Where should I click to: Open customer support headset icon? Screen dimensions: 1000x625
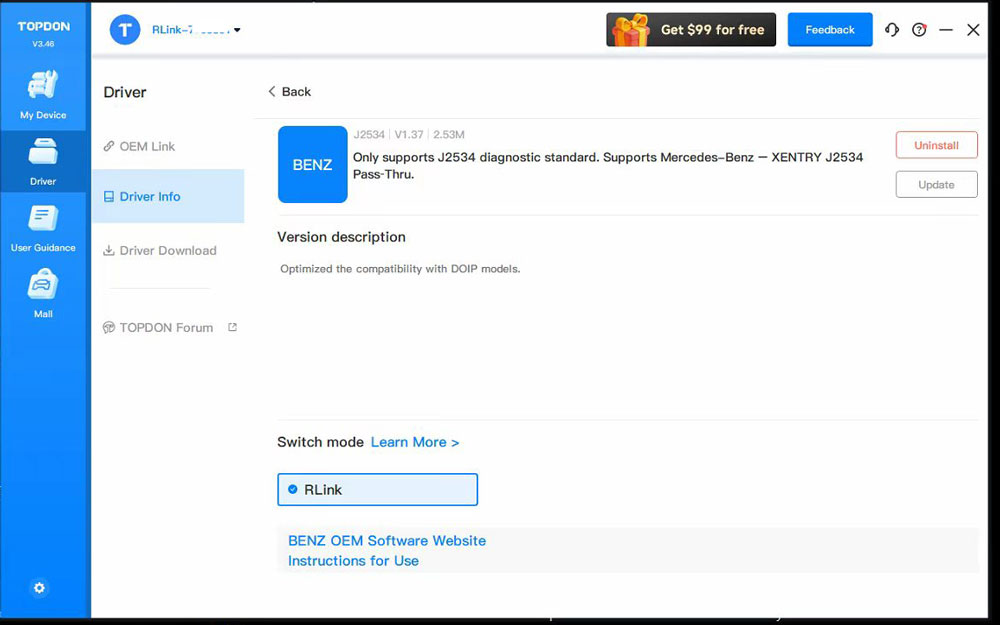point(892,29)
